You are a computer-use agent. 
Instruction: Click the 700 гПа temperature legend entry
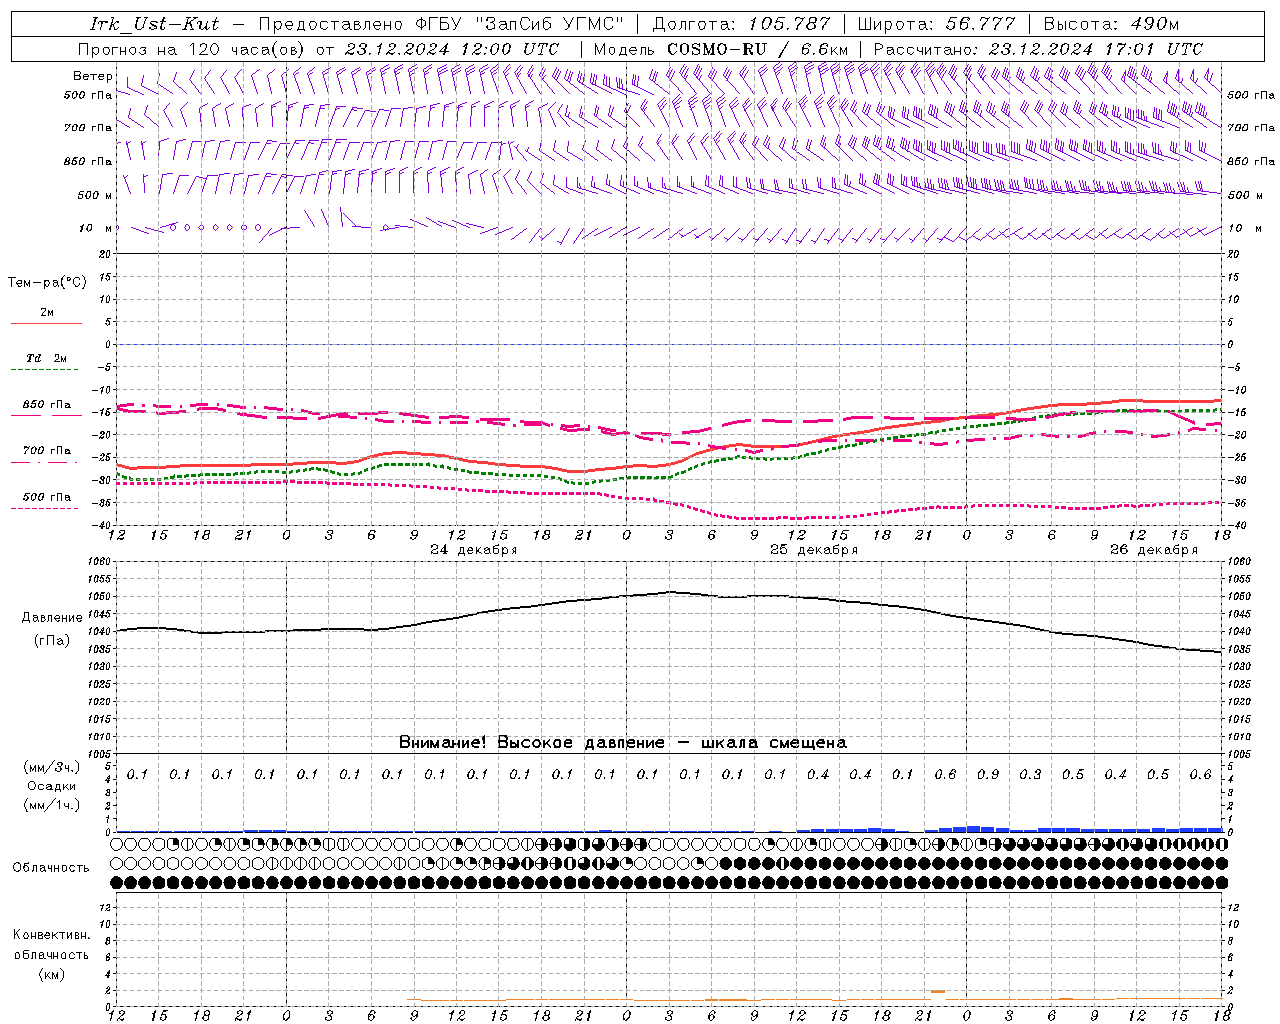[47, 451]
